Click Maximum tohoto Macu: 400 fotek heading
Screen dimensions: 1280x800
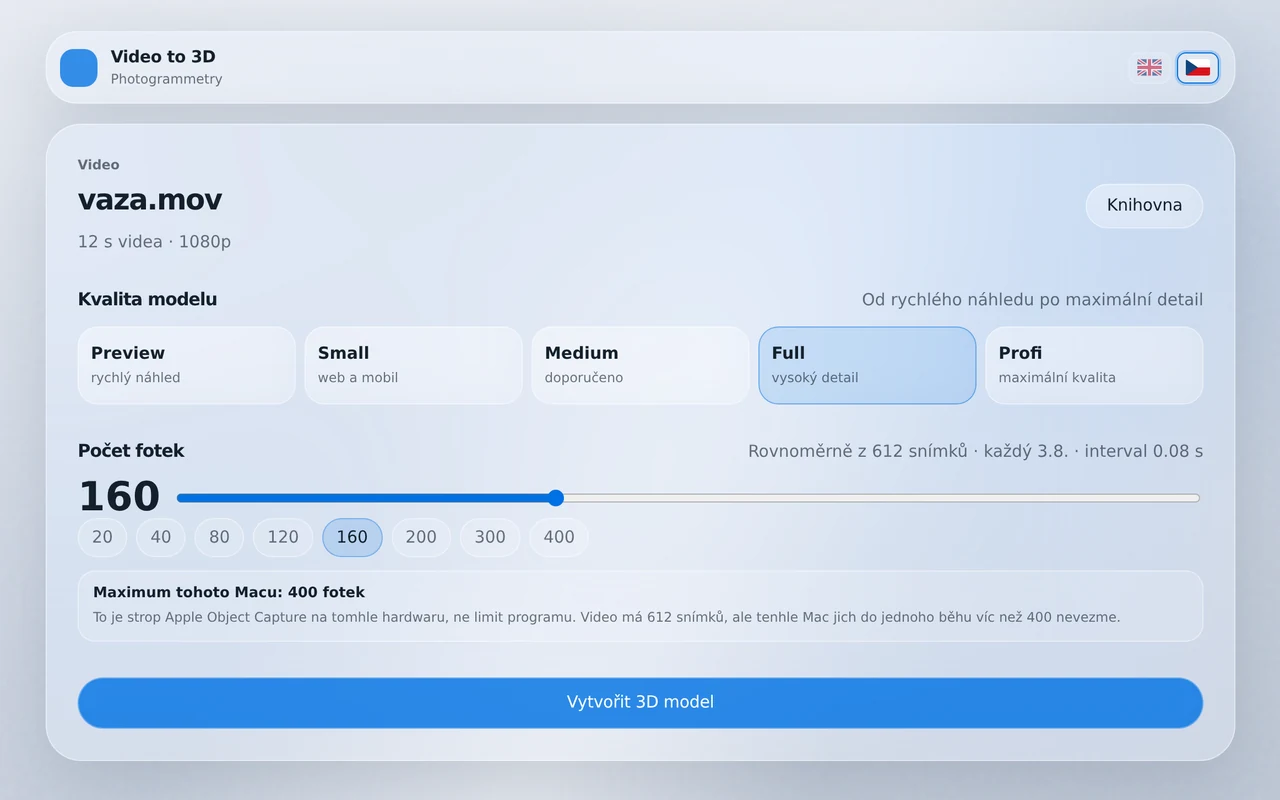point(229,592)
